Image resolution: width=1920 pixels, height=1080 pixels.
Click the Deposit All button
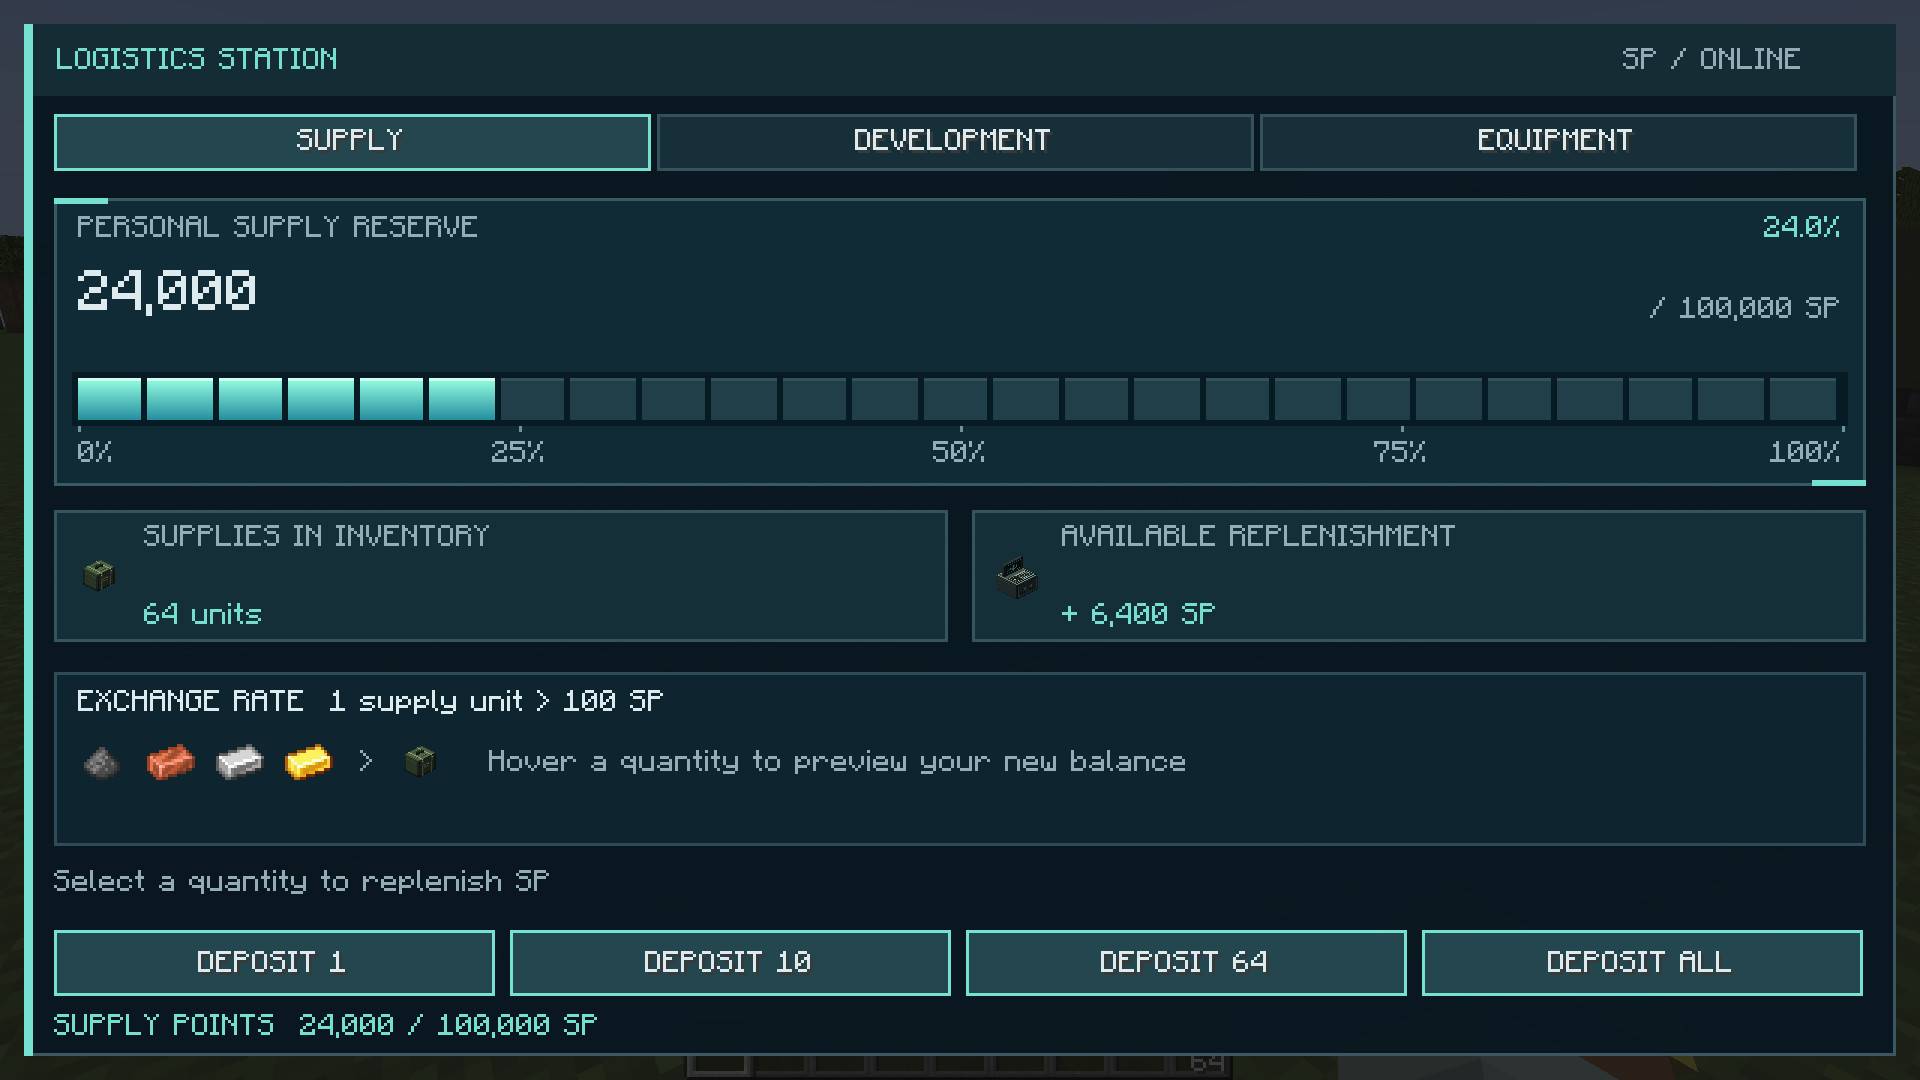pyautogui.click(x=1641, y=962)
